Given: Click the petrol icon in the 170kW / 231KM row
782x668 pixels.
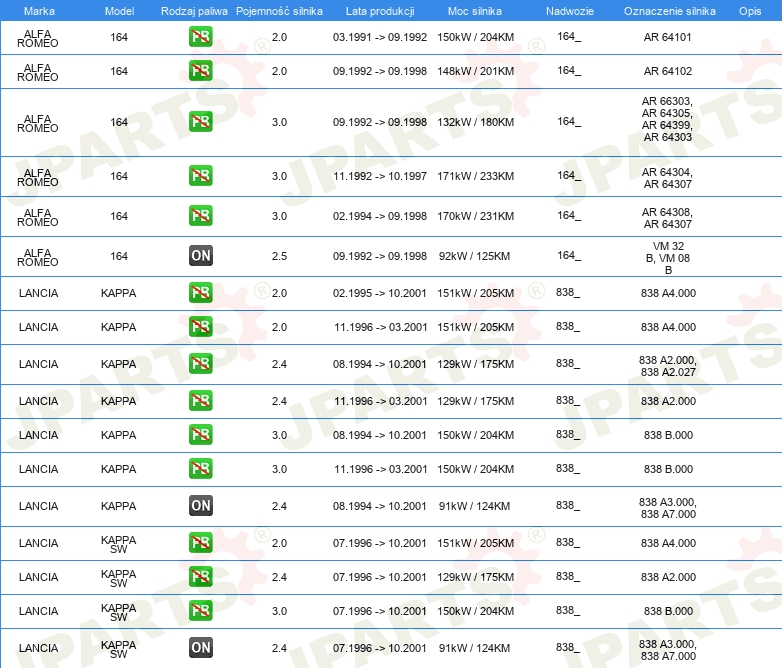Looking at the screenshot, I should 200,216.
